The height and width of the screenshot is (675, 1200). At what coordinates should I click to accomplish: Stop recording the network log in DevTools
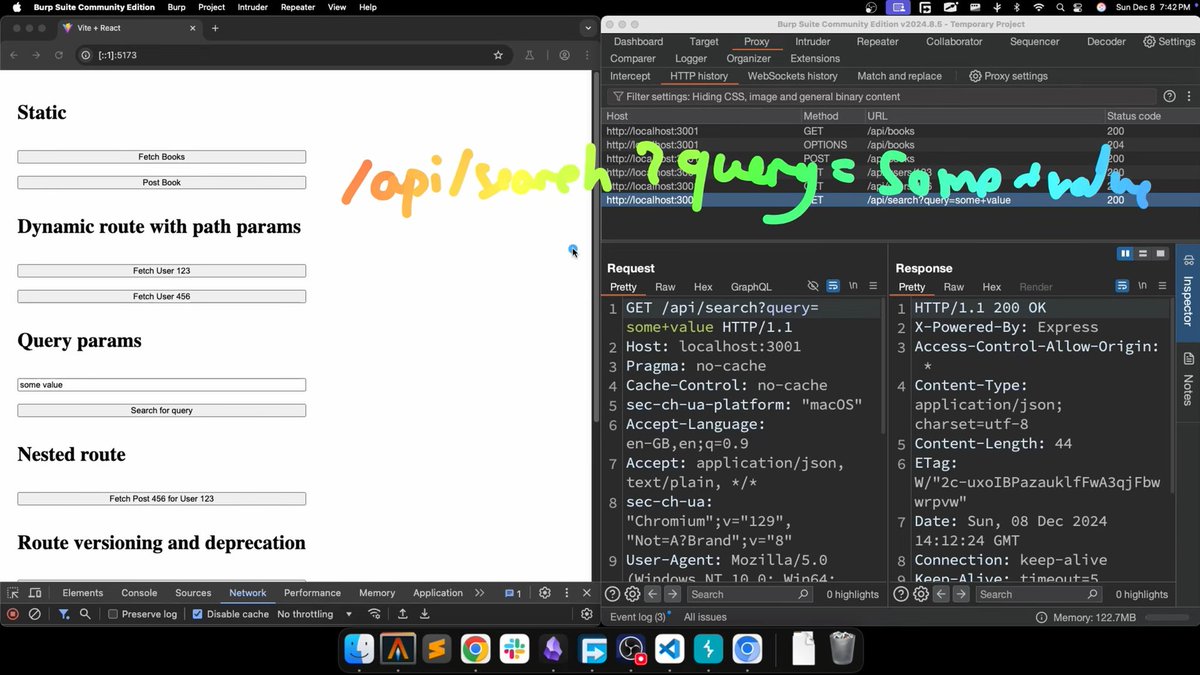click(x=13, y=614)
